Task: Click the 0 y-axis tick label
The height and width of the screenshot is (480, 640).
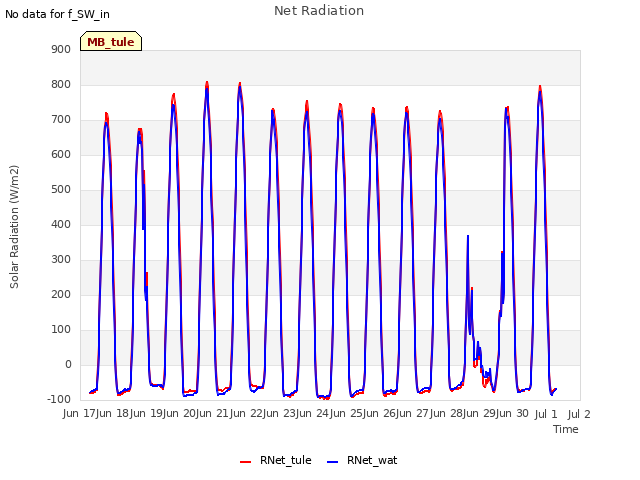Action: [x=68, y=364]
